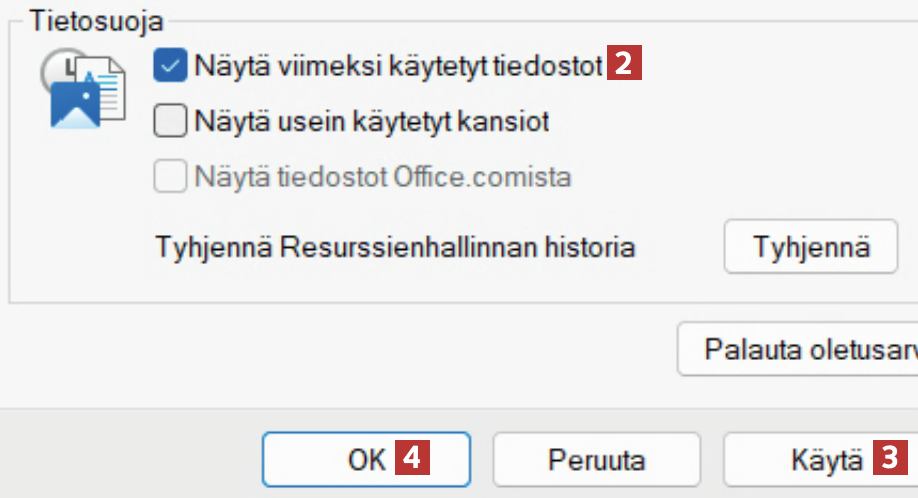This screenshot has width=918, height=498.
Task: Click the label text Näytä usein käytetyt kansiot
Action: coord(372,122)
